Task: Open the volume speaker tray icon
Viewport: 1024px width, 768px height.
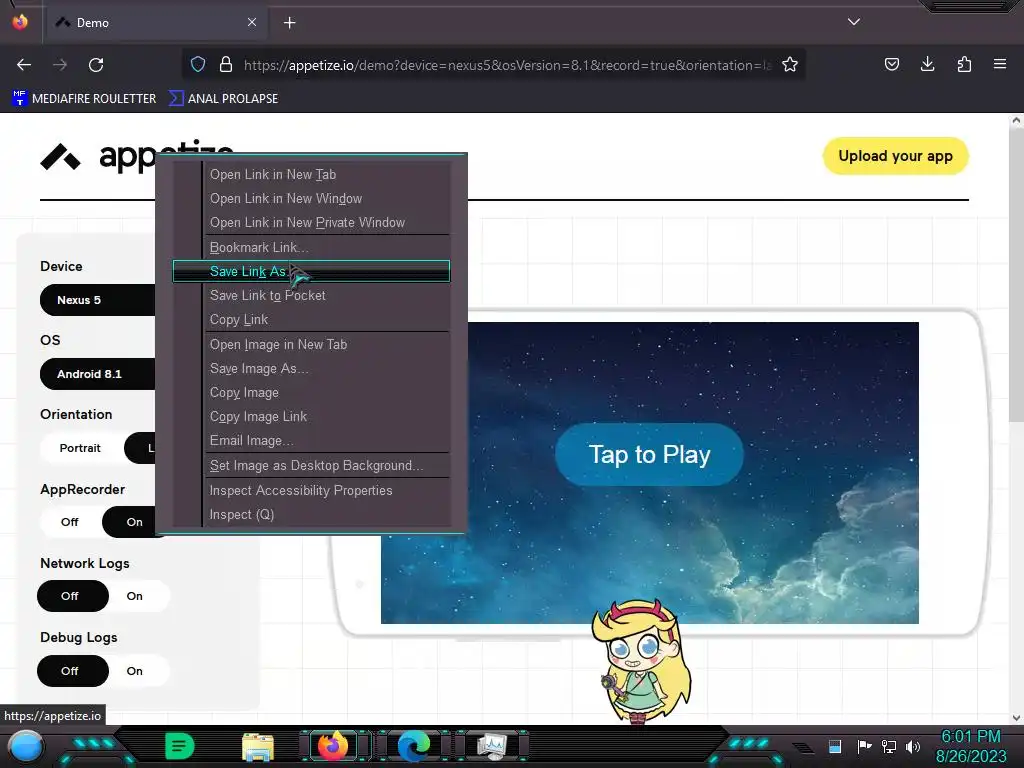Action: coord(913,746)
